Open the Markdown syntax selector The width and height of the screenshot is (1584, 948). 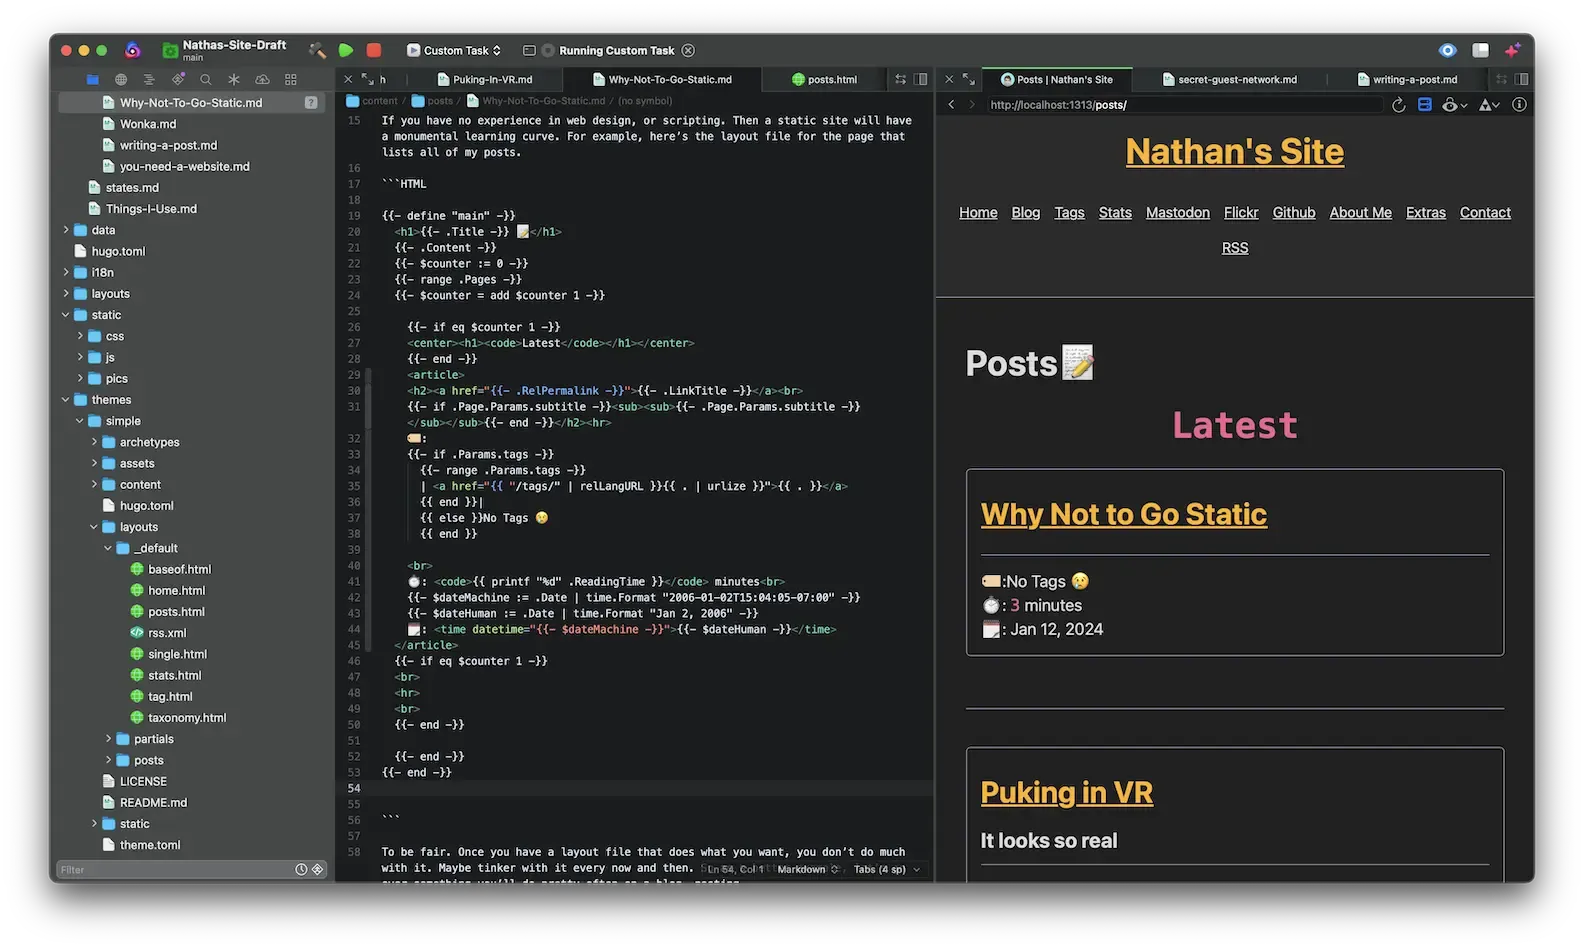pos(808,870)
